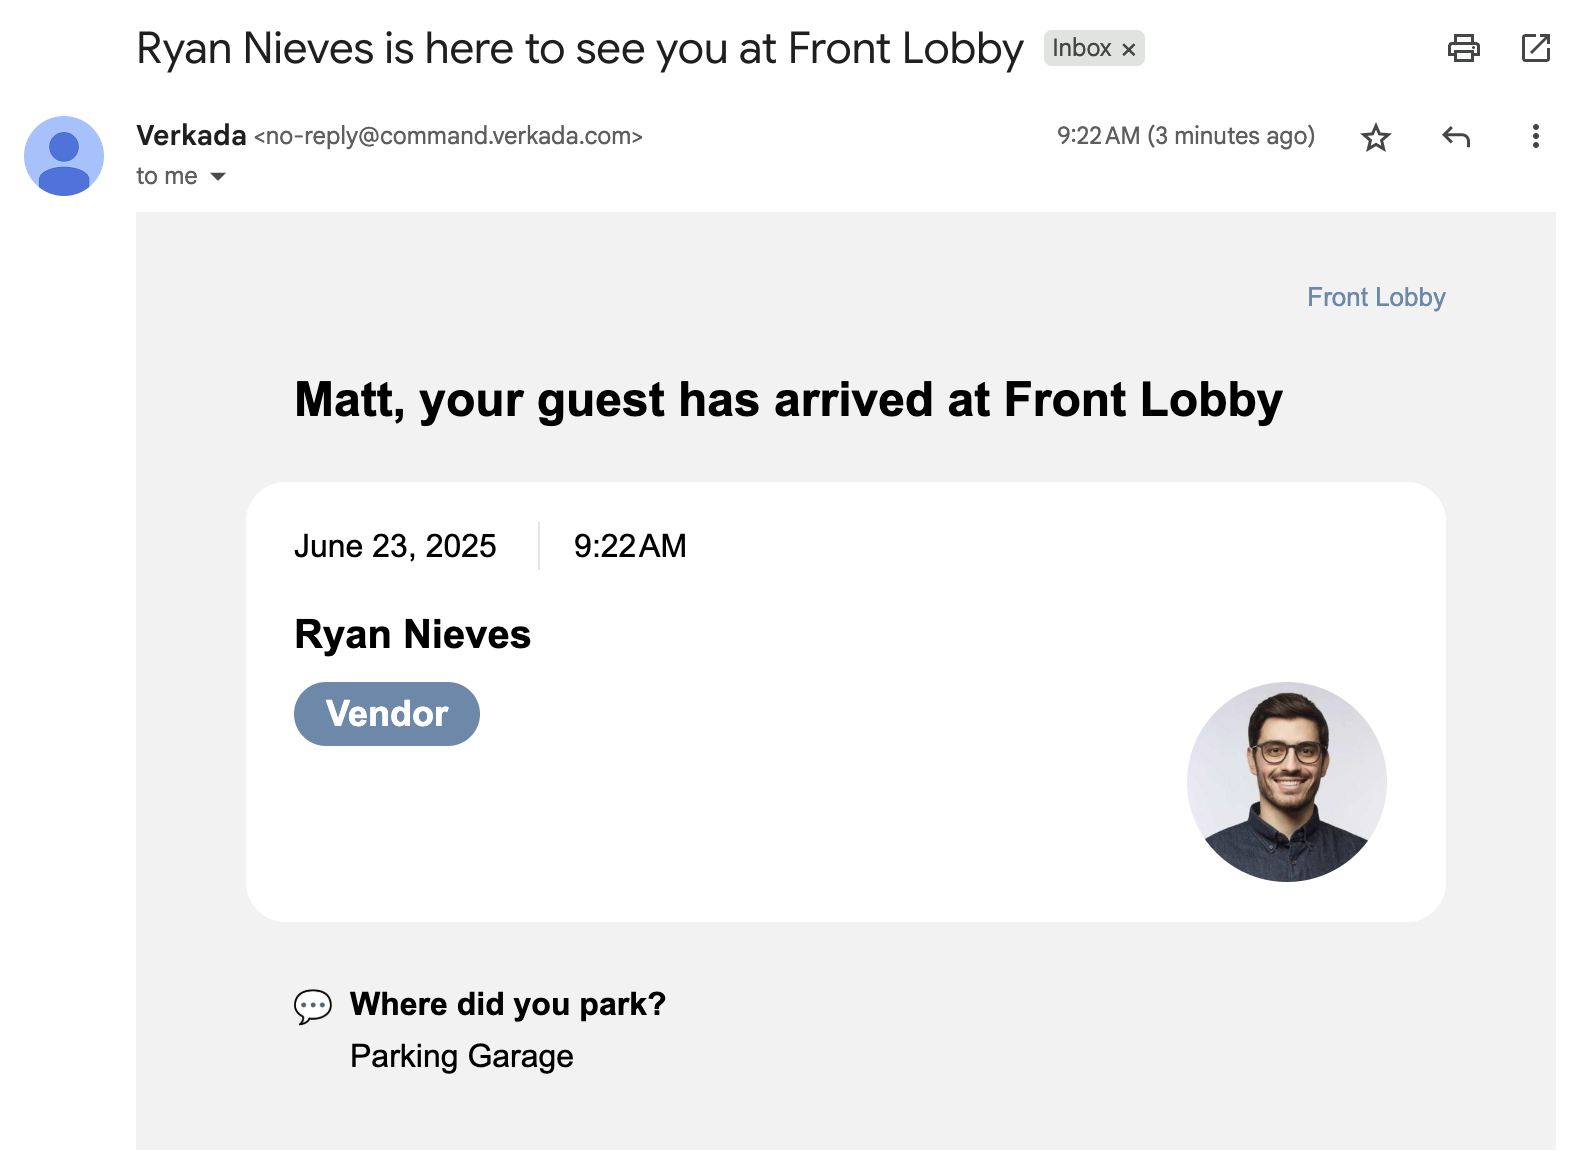This screenshot has height=1174, width=1582.
Task: Click the speech bubble question icon
Action: pyautogui.click(x=312, y=1006)
